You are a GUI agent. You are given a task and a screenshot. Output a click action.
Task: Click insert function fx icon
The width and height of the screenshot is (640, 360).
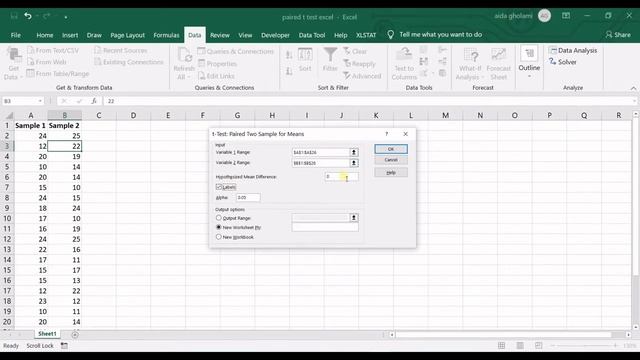click(94, 101)
